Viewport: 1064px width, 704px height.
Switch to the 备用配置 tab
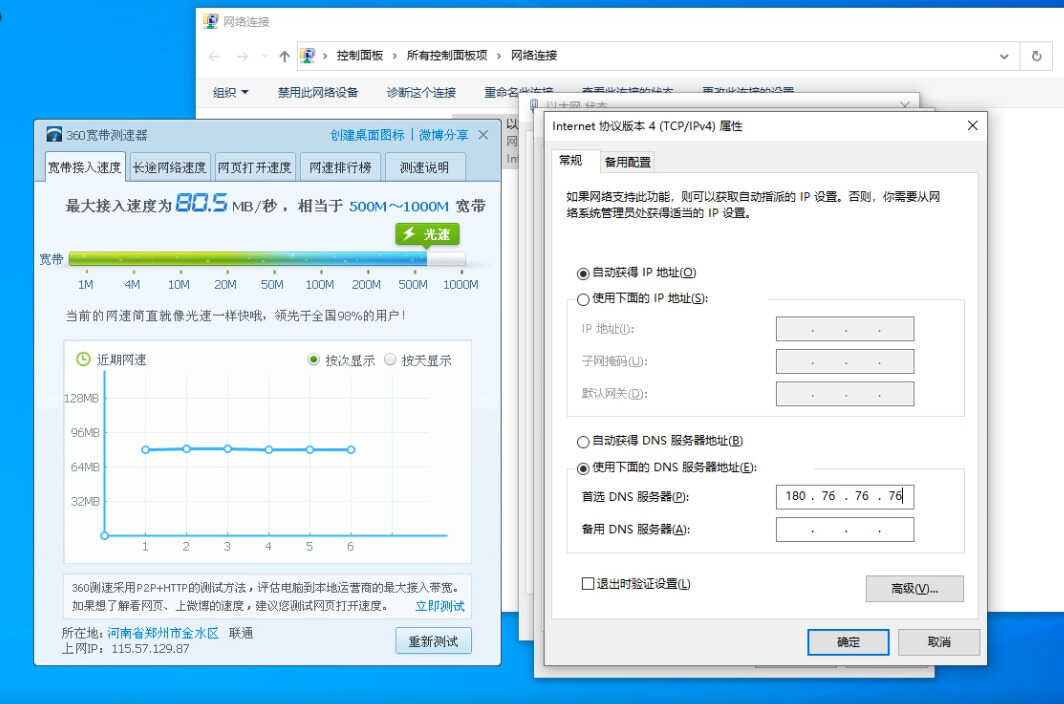(627, 162)
